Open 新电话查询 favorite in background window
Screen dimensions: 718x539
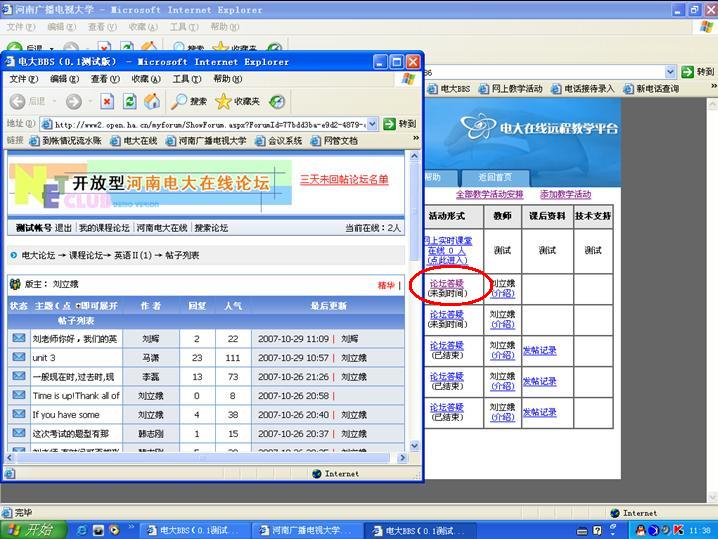[651, 89]
